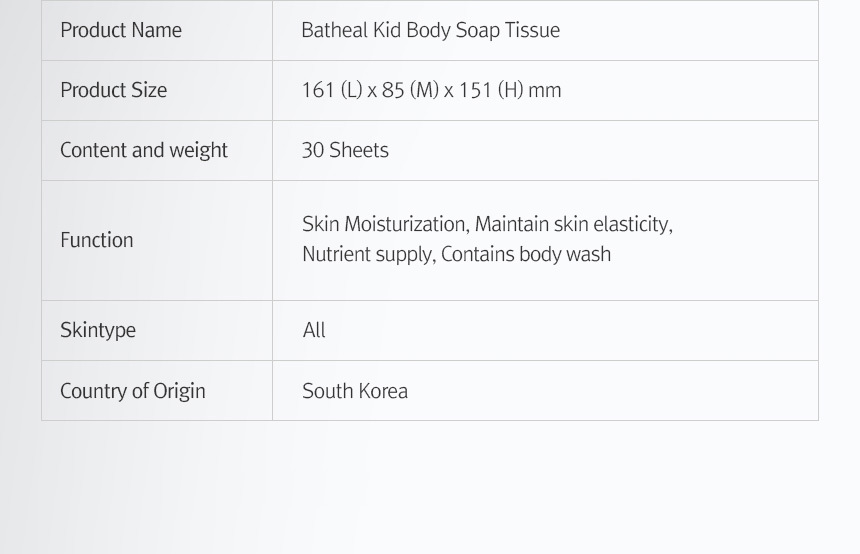
Task: Select the "Maintain skin elasticity" phrase
Action: [x=572, y=224]
